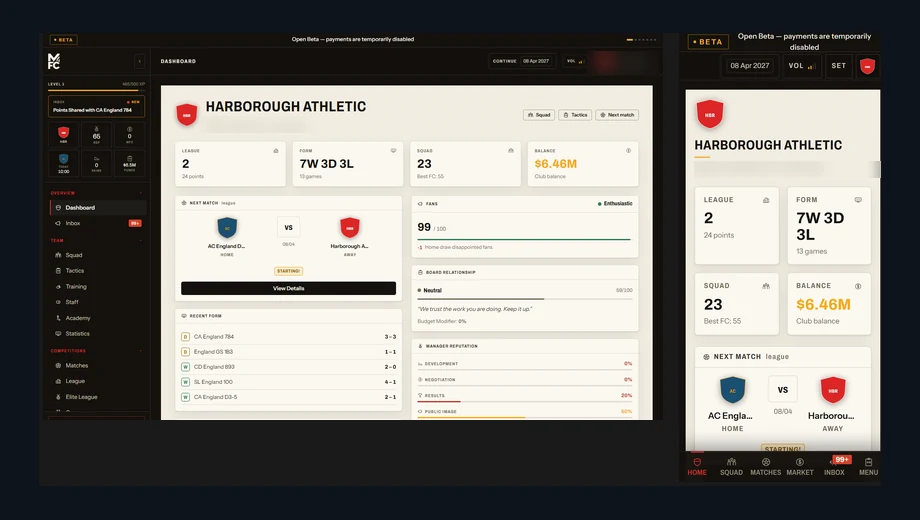Click the Today 10:00 blue shield tile in the sidebar
920x520 pixels.
(63, 164)
